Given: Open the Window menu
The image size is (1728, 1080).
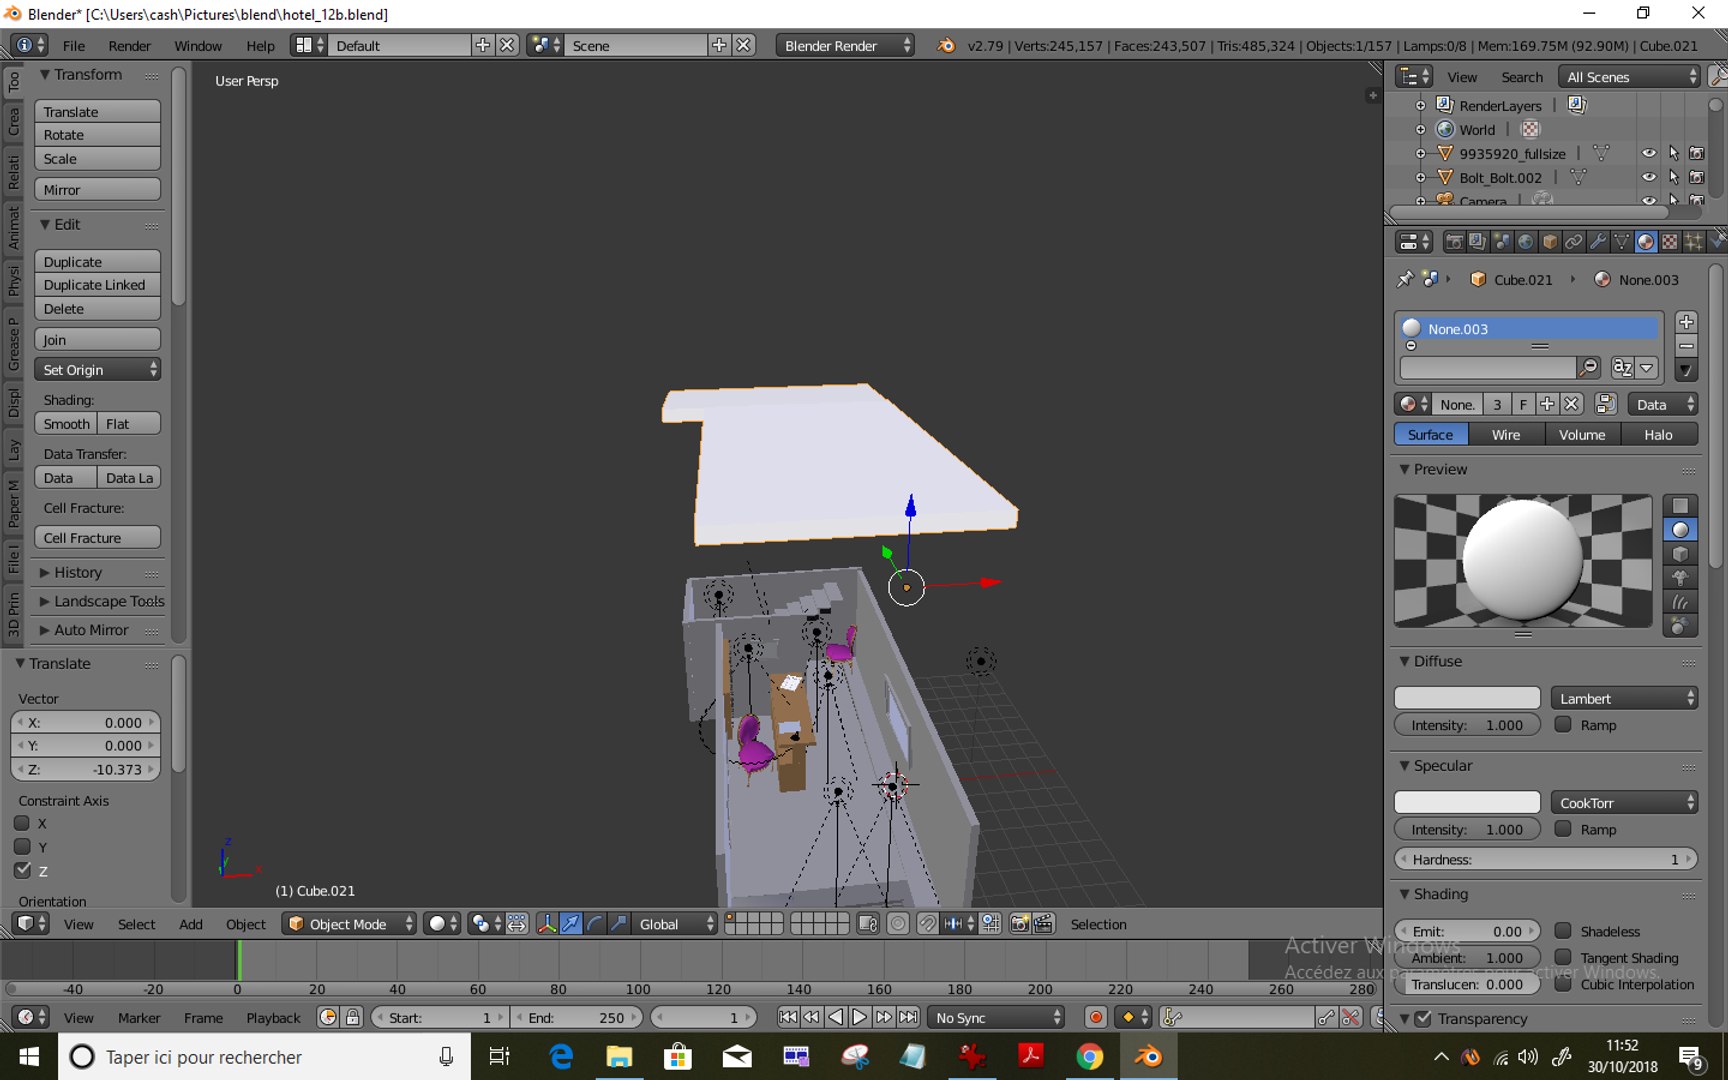Looking at the screenshot, I should point(198,45).
